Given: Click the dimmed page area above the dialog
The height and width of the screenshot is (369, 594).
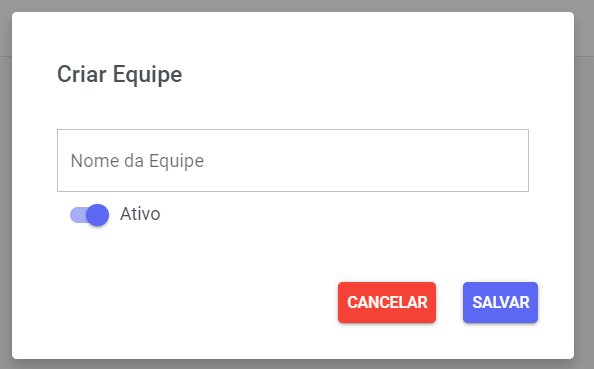Looking at the screenshot, I should (297, 5).
